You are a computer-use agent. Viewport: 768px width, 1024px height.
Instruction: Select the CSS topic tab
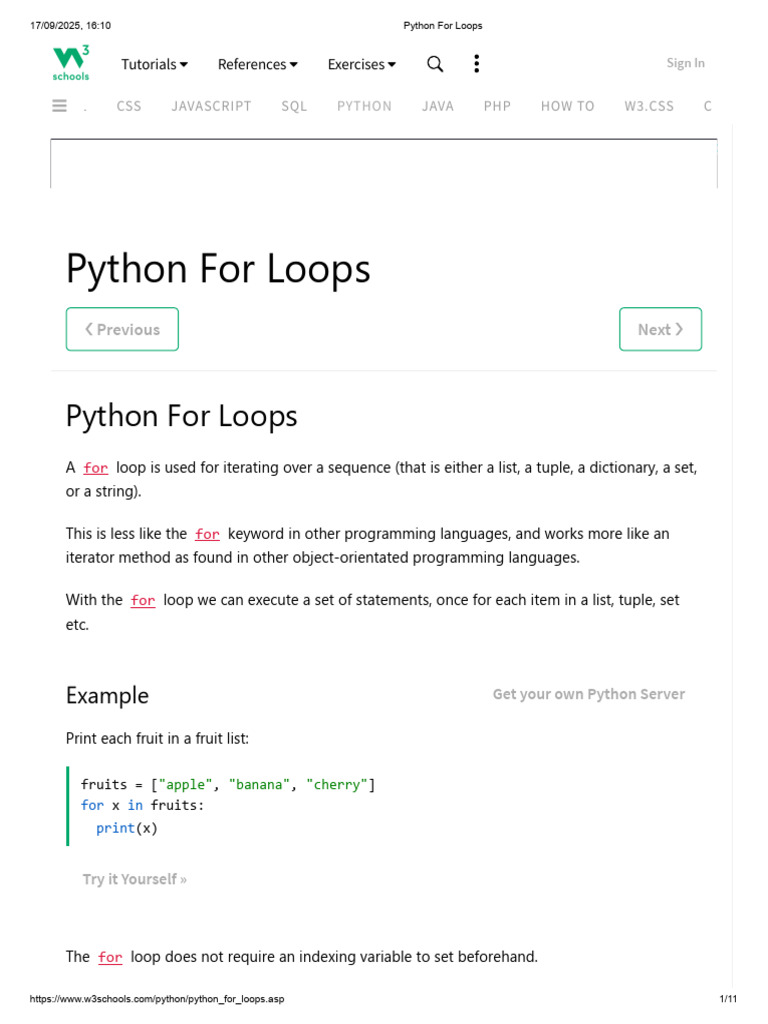129,106
